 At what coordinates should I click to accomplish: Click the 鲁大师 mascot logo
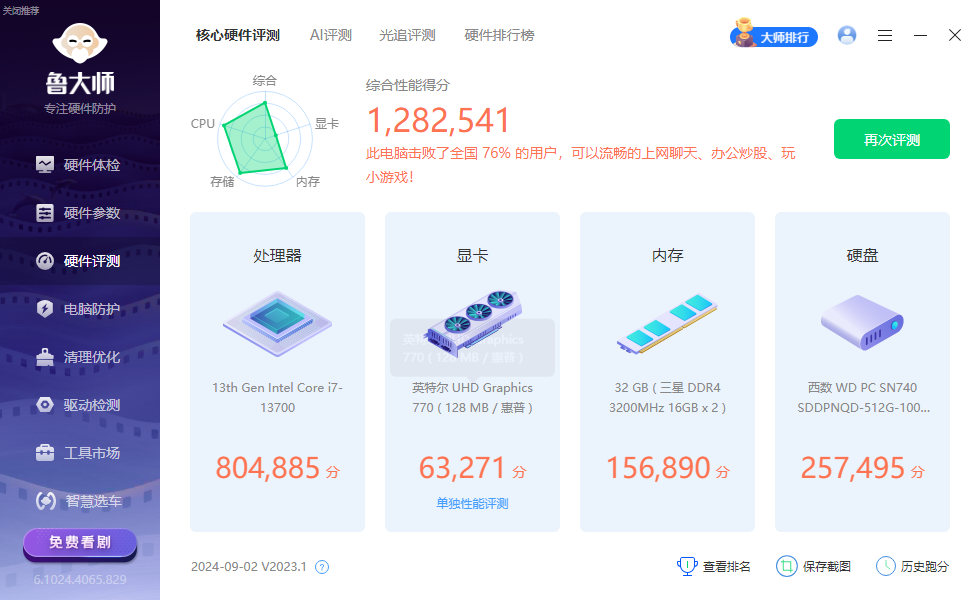tap(80, 44)
